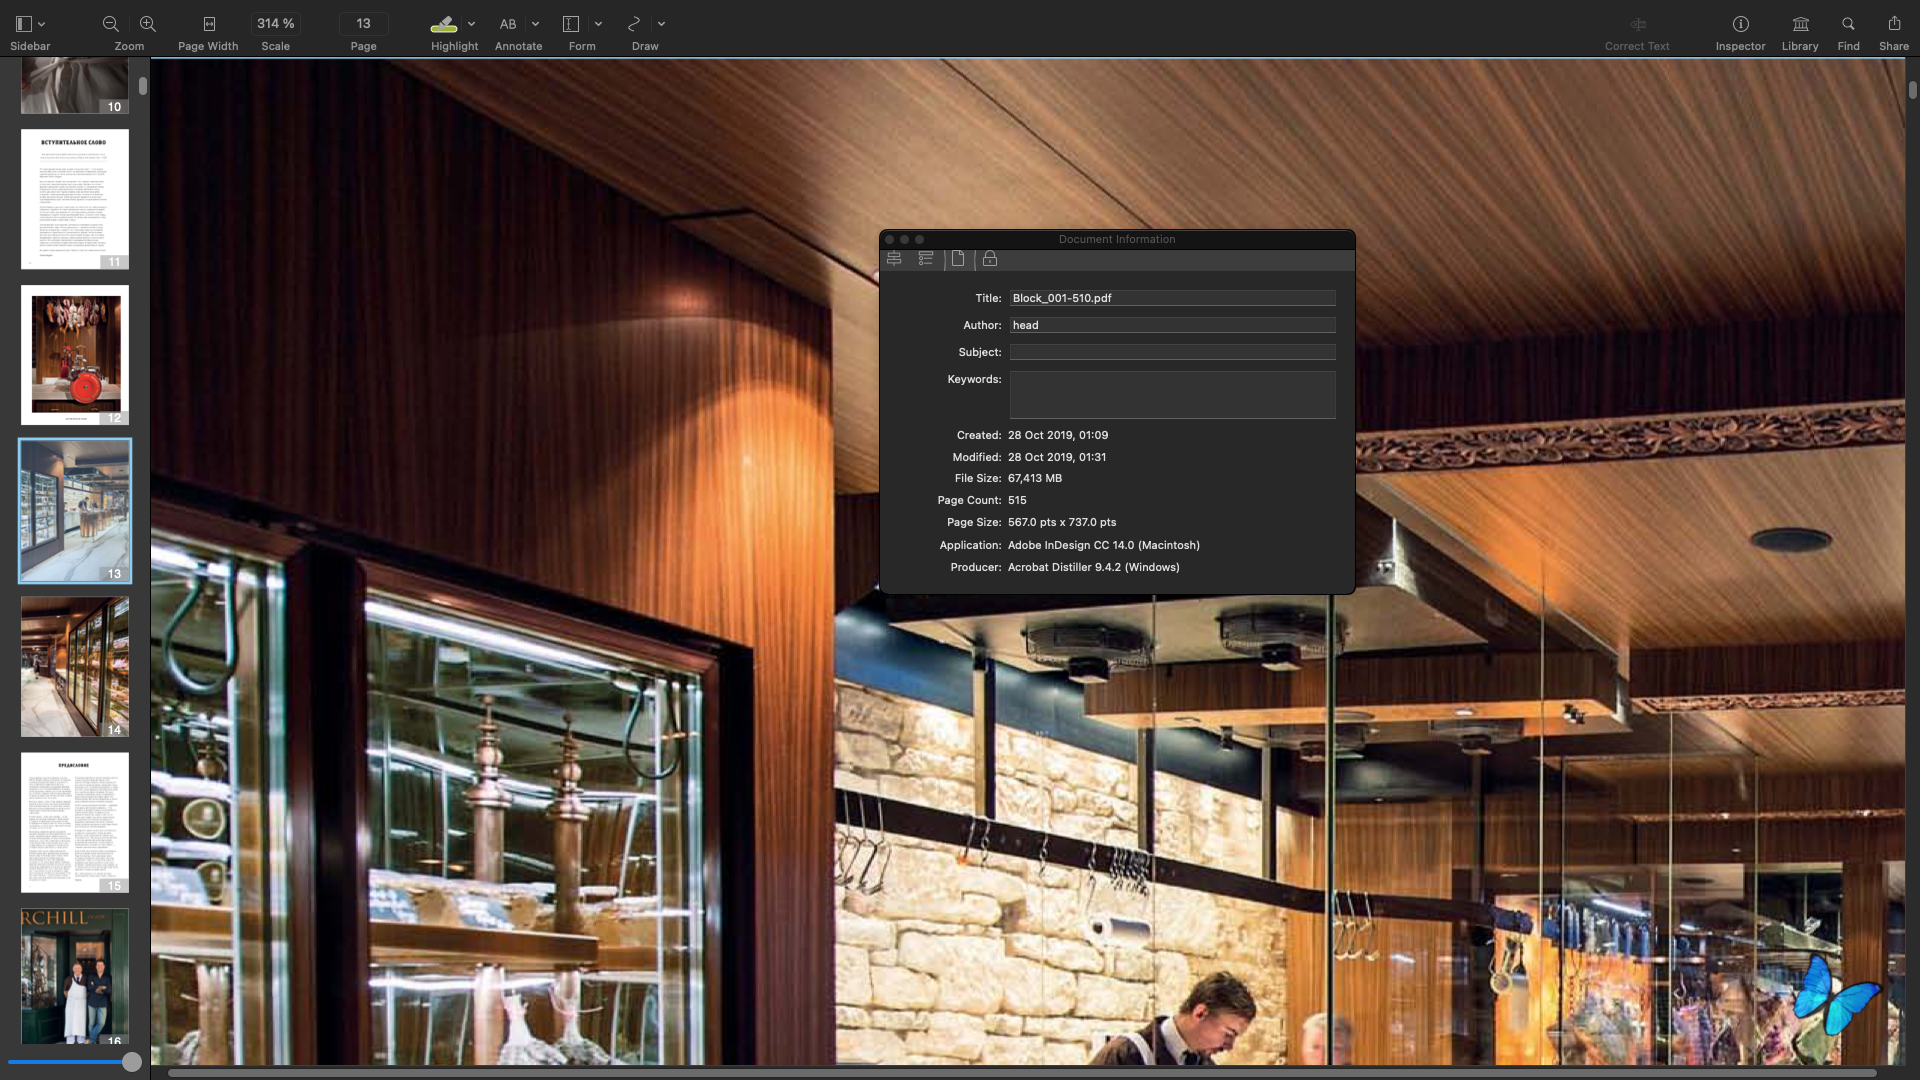Viewport: 1920px width, 1080px height.
Task: Expand the Annotate options dropdown arrow
Action: [535, 24]
